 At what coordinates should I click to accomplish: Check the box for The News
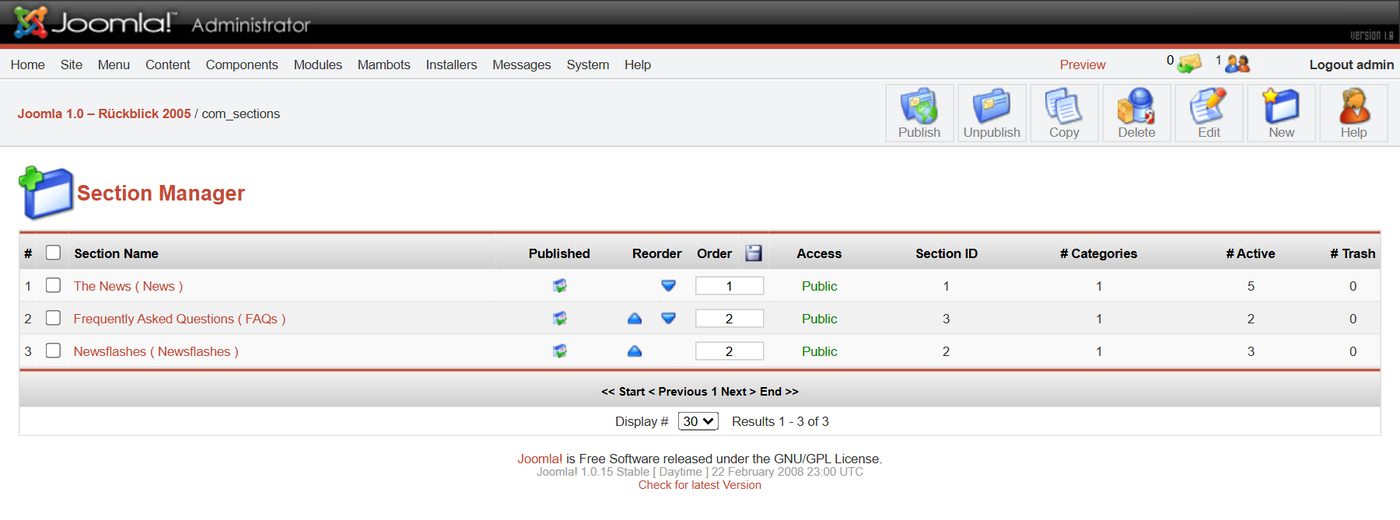click(54, 286)
